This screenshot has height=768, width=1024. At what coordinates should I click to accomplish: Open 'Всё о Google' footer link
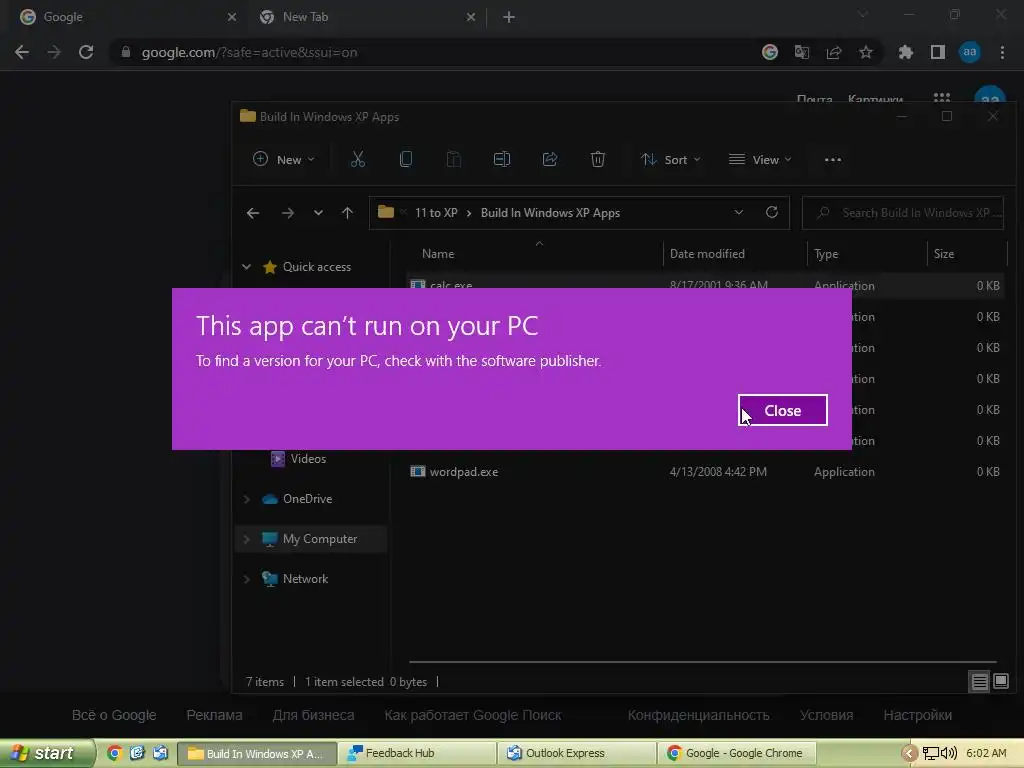coord(114,715)
